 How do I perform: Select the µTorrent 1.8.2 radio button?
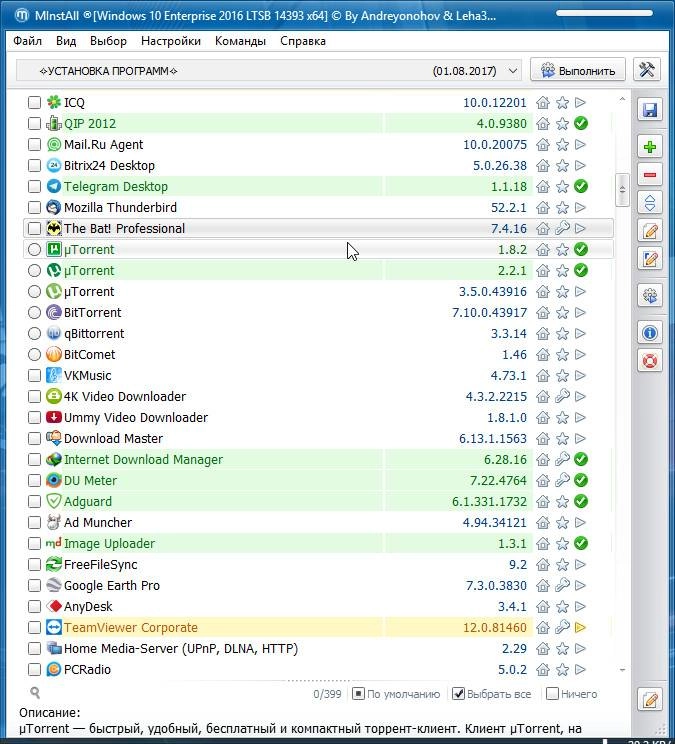(x=34, y=250)
